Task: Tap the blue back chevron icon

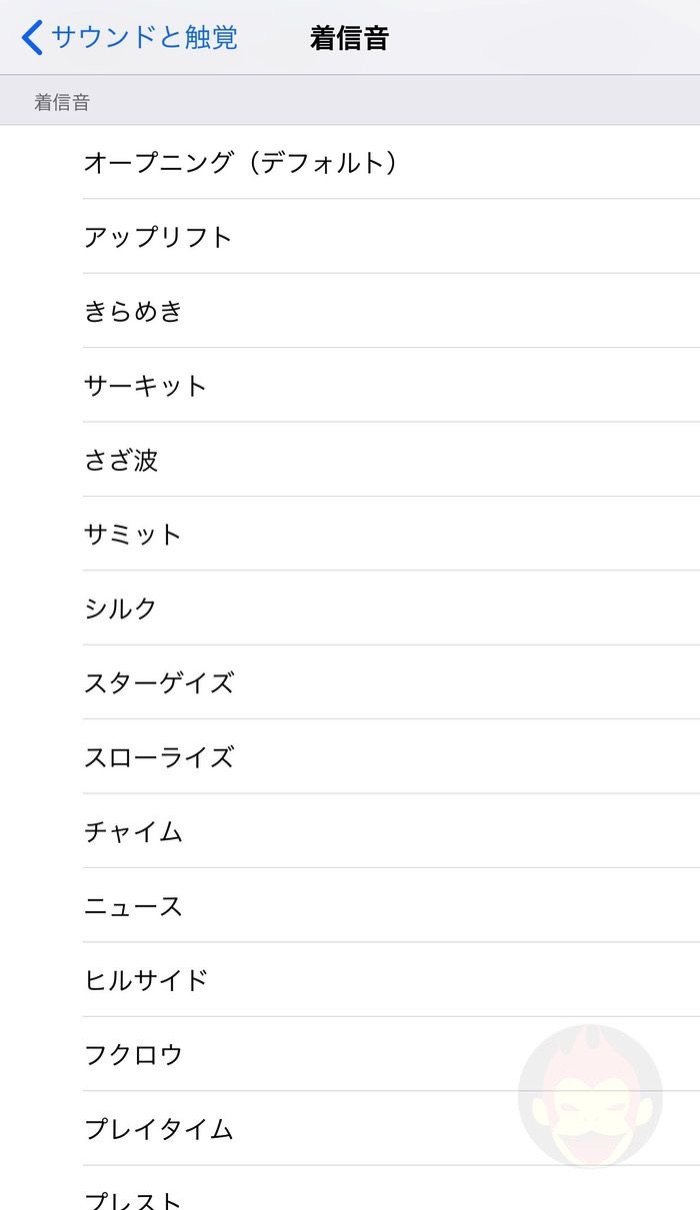Action: [32, 38]
